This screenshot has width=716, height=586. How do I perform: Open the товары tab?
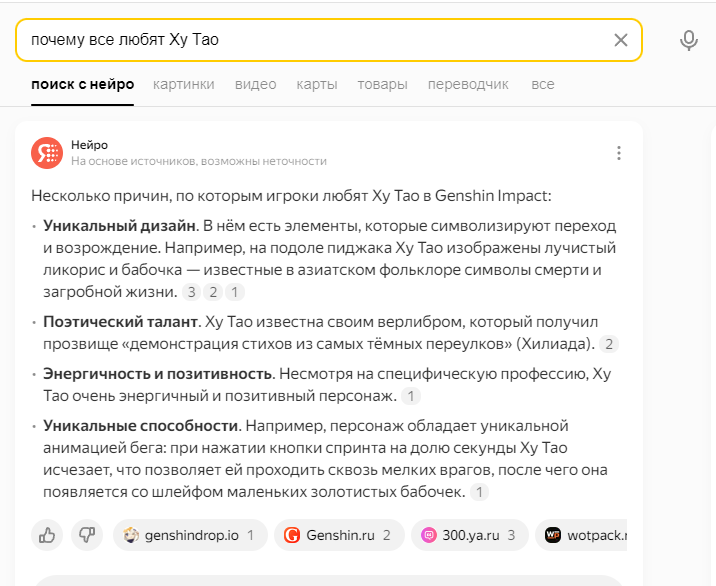click(382, 84)
